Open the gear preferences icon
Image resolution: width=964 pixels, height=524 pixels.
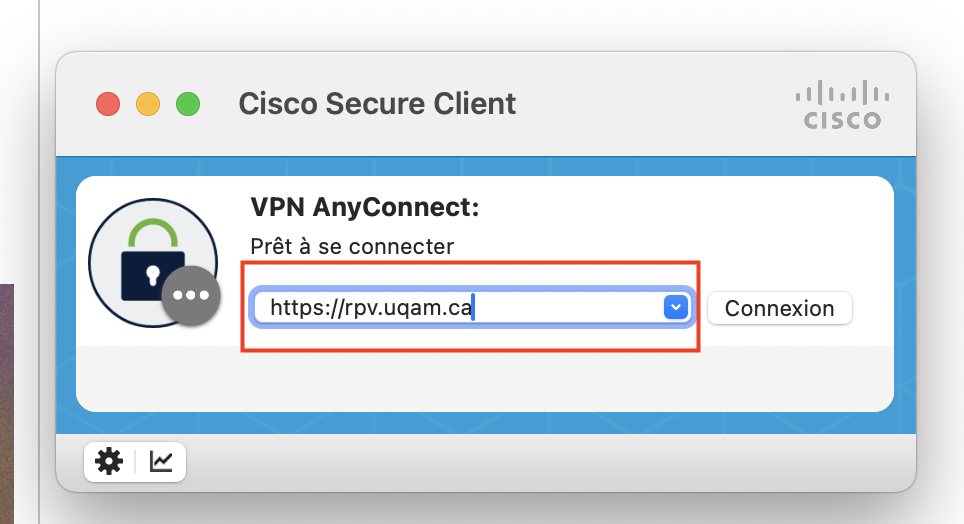point(109,461)
